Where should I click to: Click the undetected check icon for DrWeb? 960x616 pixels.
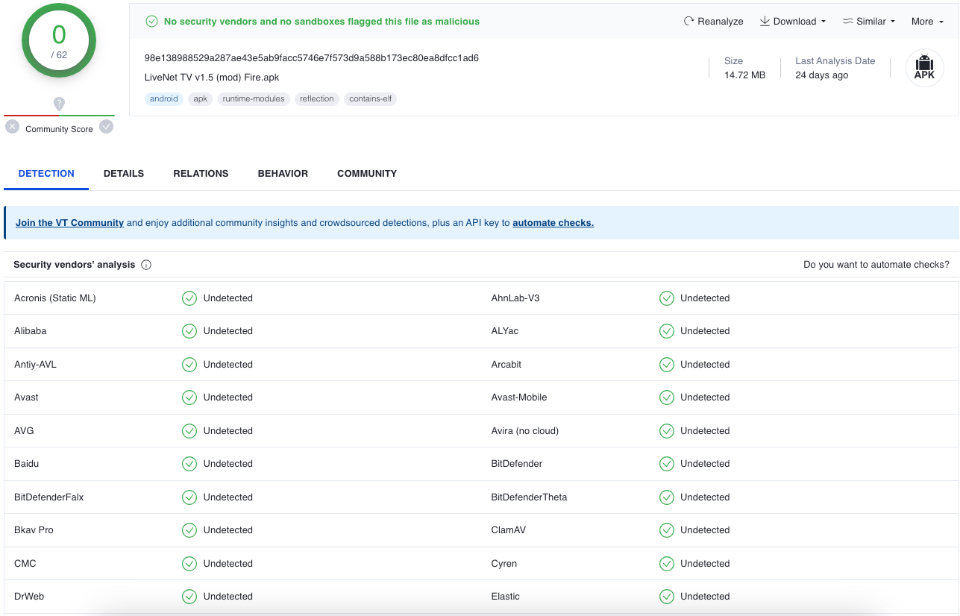pyautogui.click(x=189, y=596)
